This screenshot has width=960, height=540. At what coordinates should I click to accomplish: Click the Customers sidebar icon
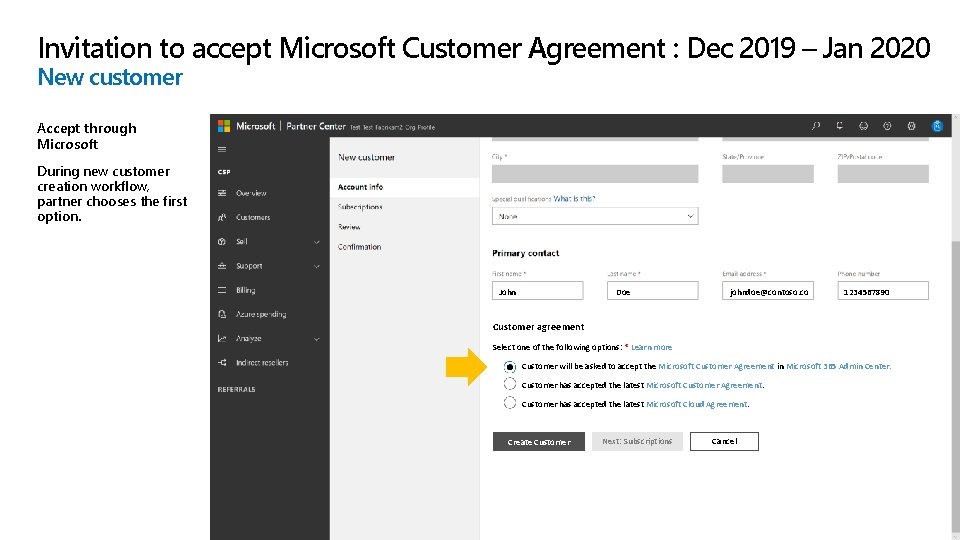[222, 217]
